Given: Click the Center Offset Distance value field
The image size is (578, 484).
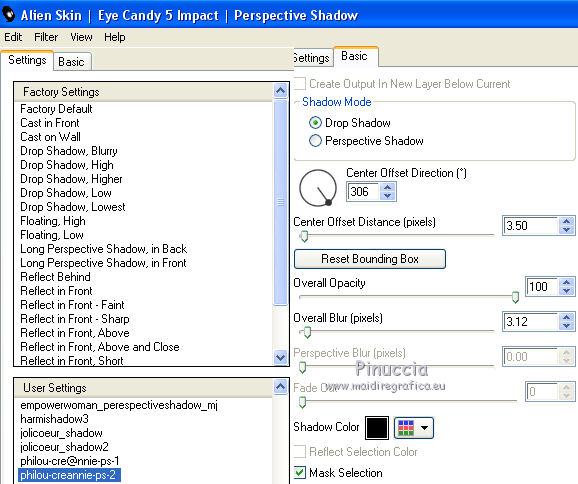Looking at the screenshot, I should click(x=530, y=225).
